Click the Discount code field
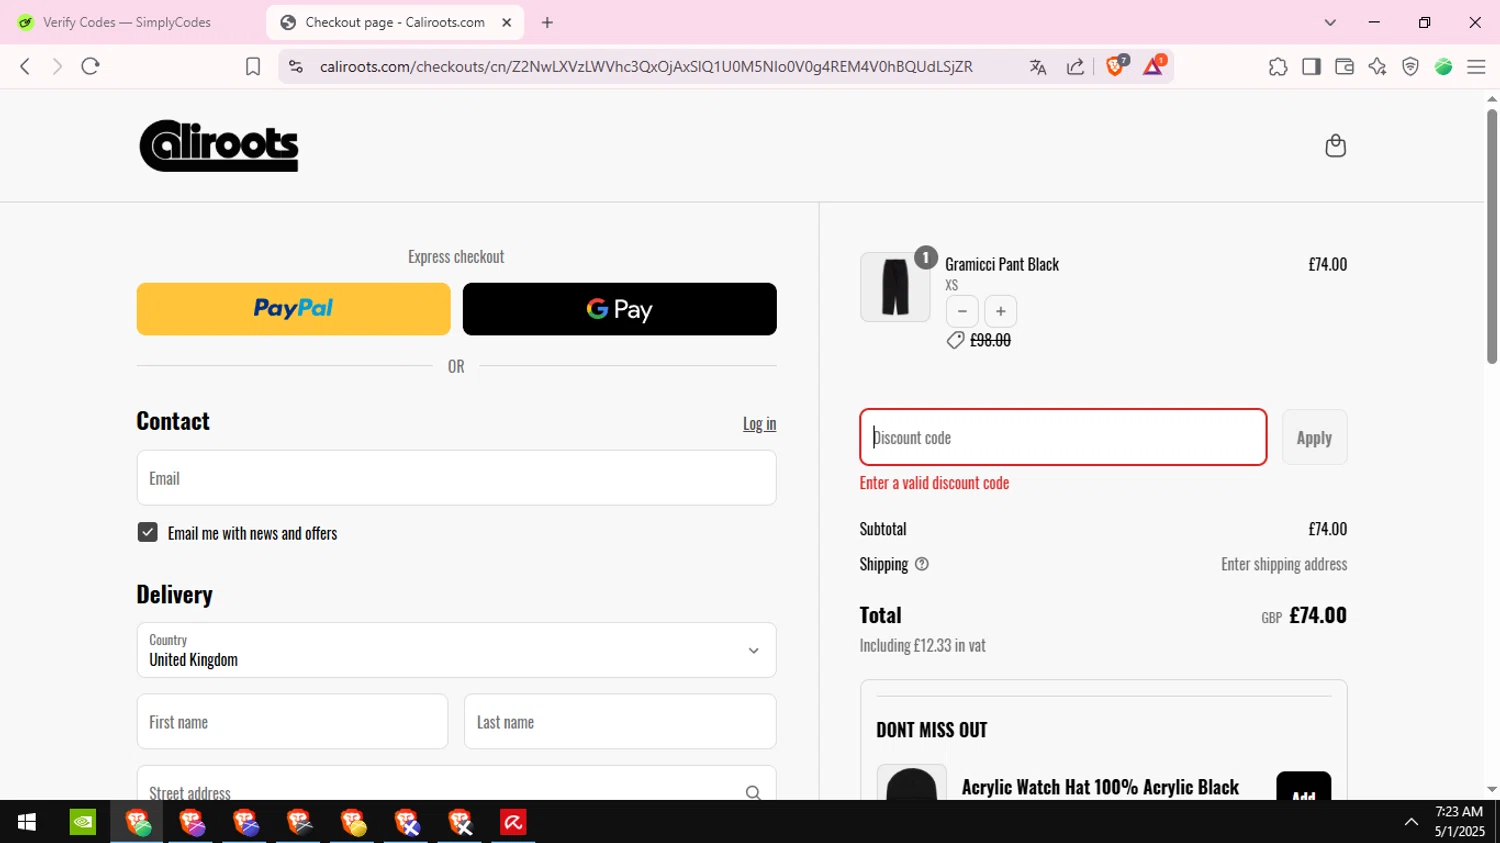Image resolution: width=1500 pixels, height=843 pixels. pos(1063,437)
